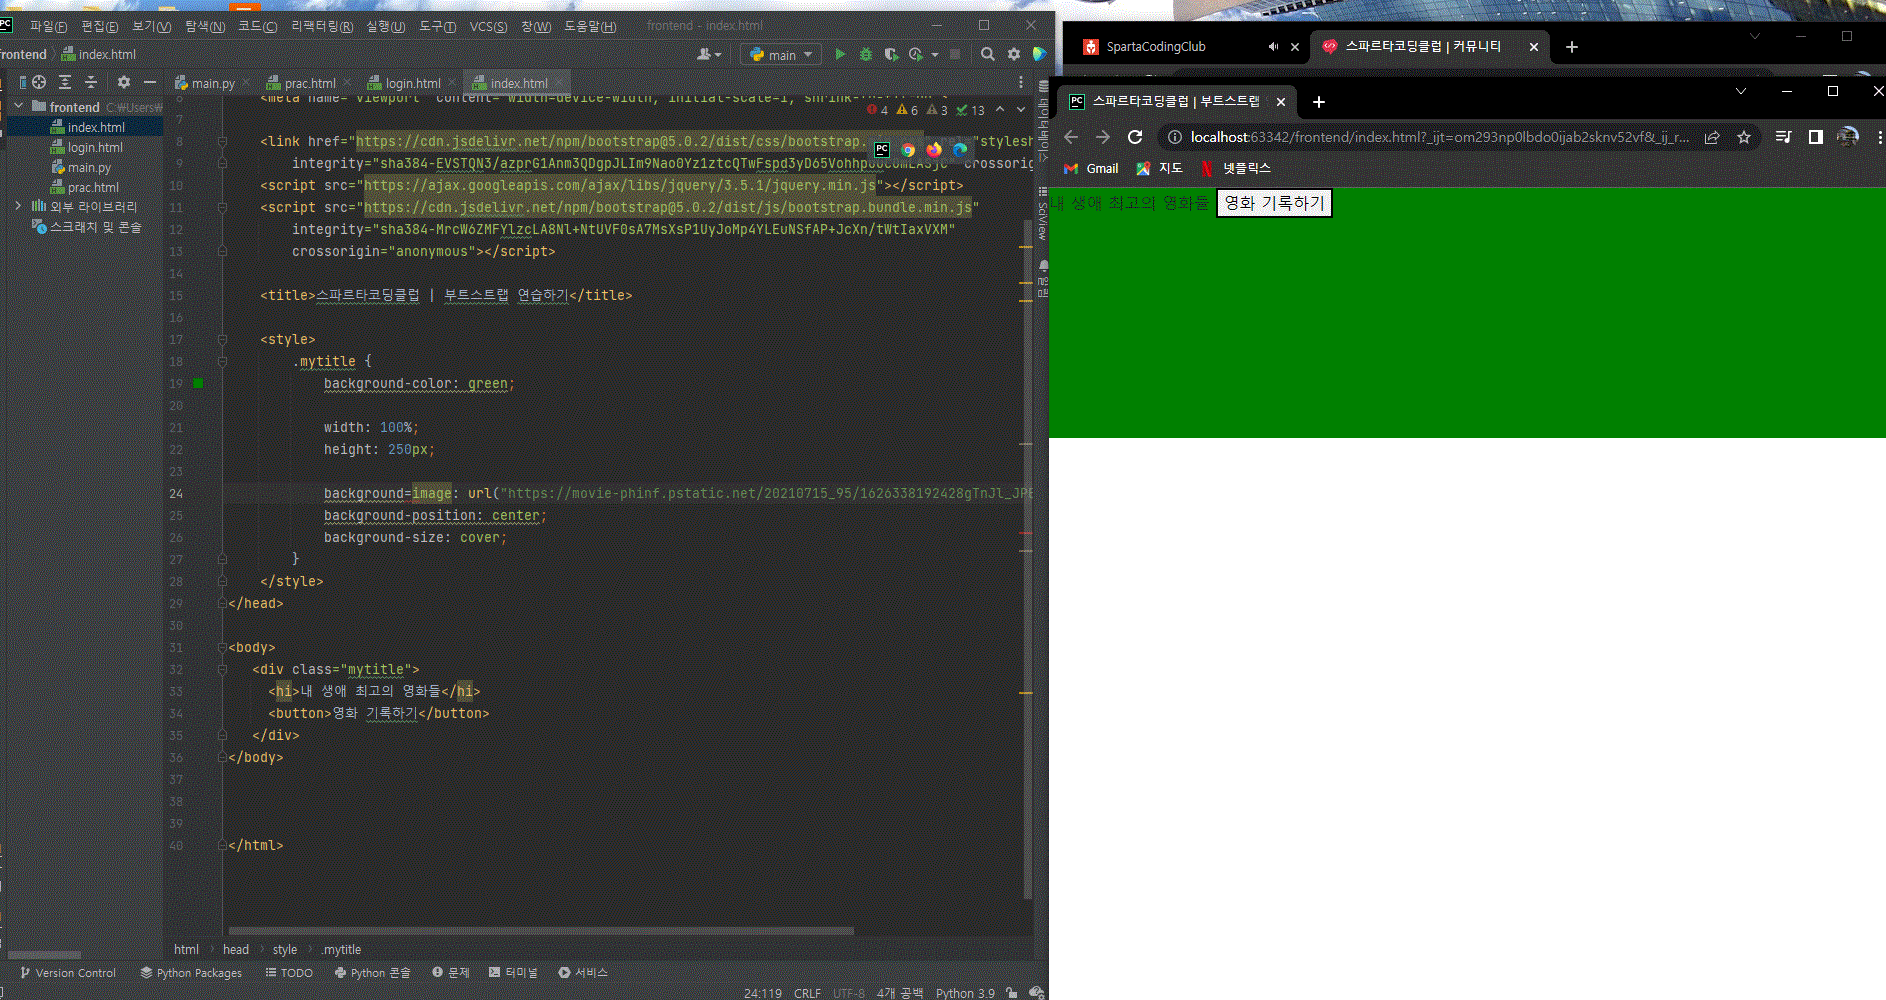Open page in Firefox from editor popup
This screenshot has width=1886, height=1000.
click(x=934, y=150)
